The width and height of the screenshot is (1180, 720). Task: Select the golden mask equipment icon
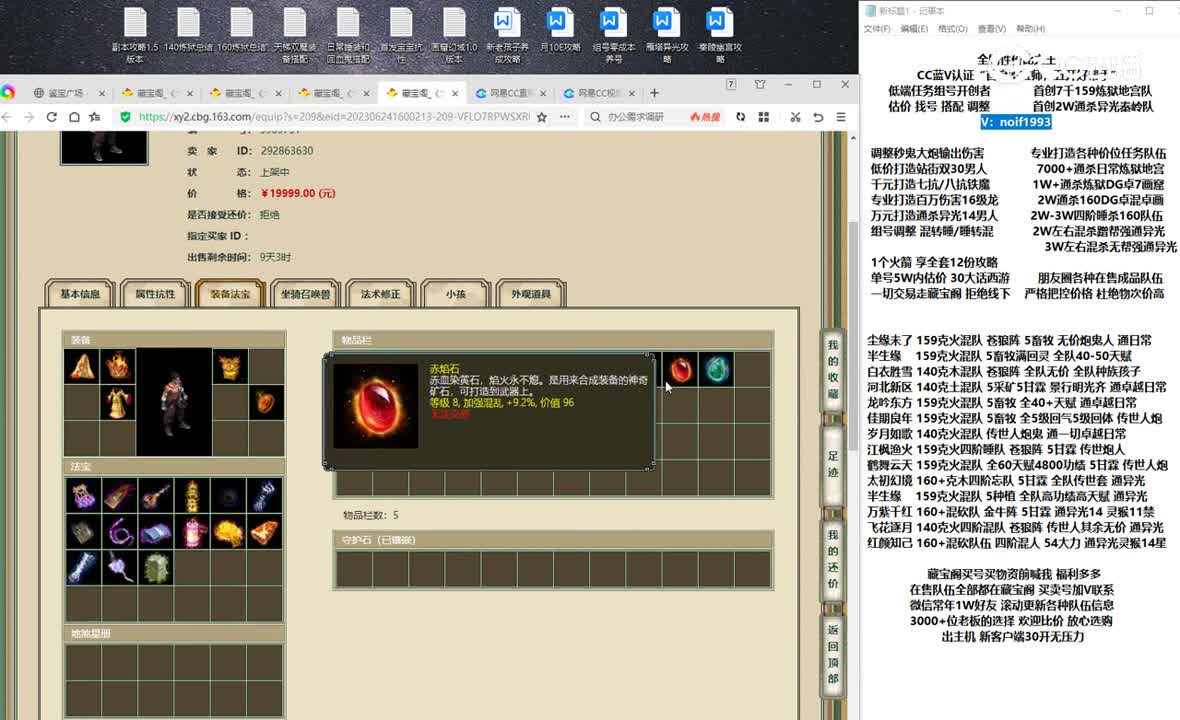click(230, 367)
